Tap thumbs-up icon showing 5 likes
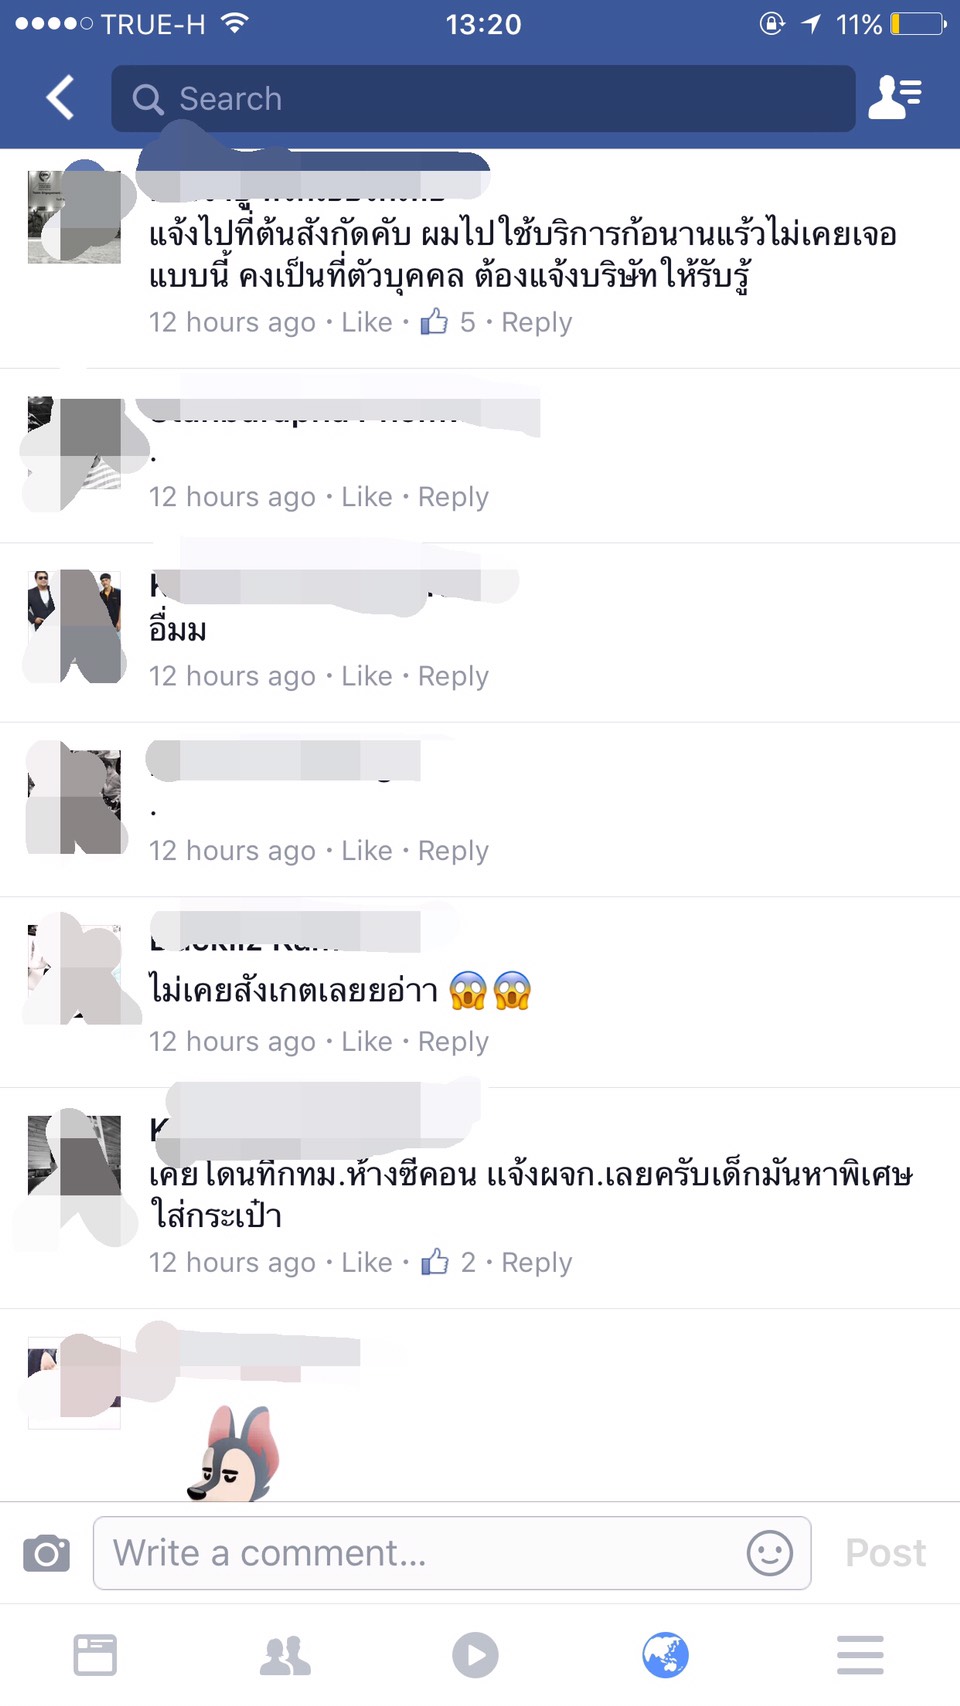The image size is (960, 1706). point(434,321)
